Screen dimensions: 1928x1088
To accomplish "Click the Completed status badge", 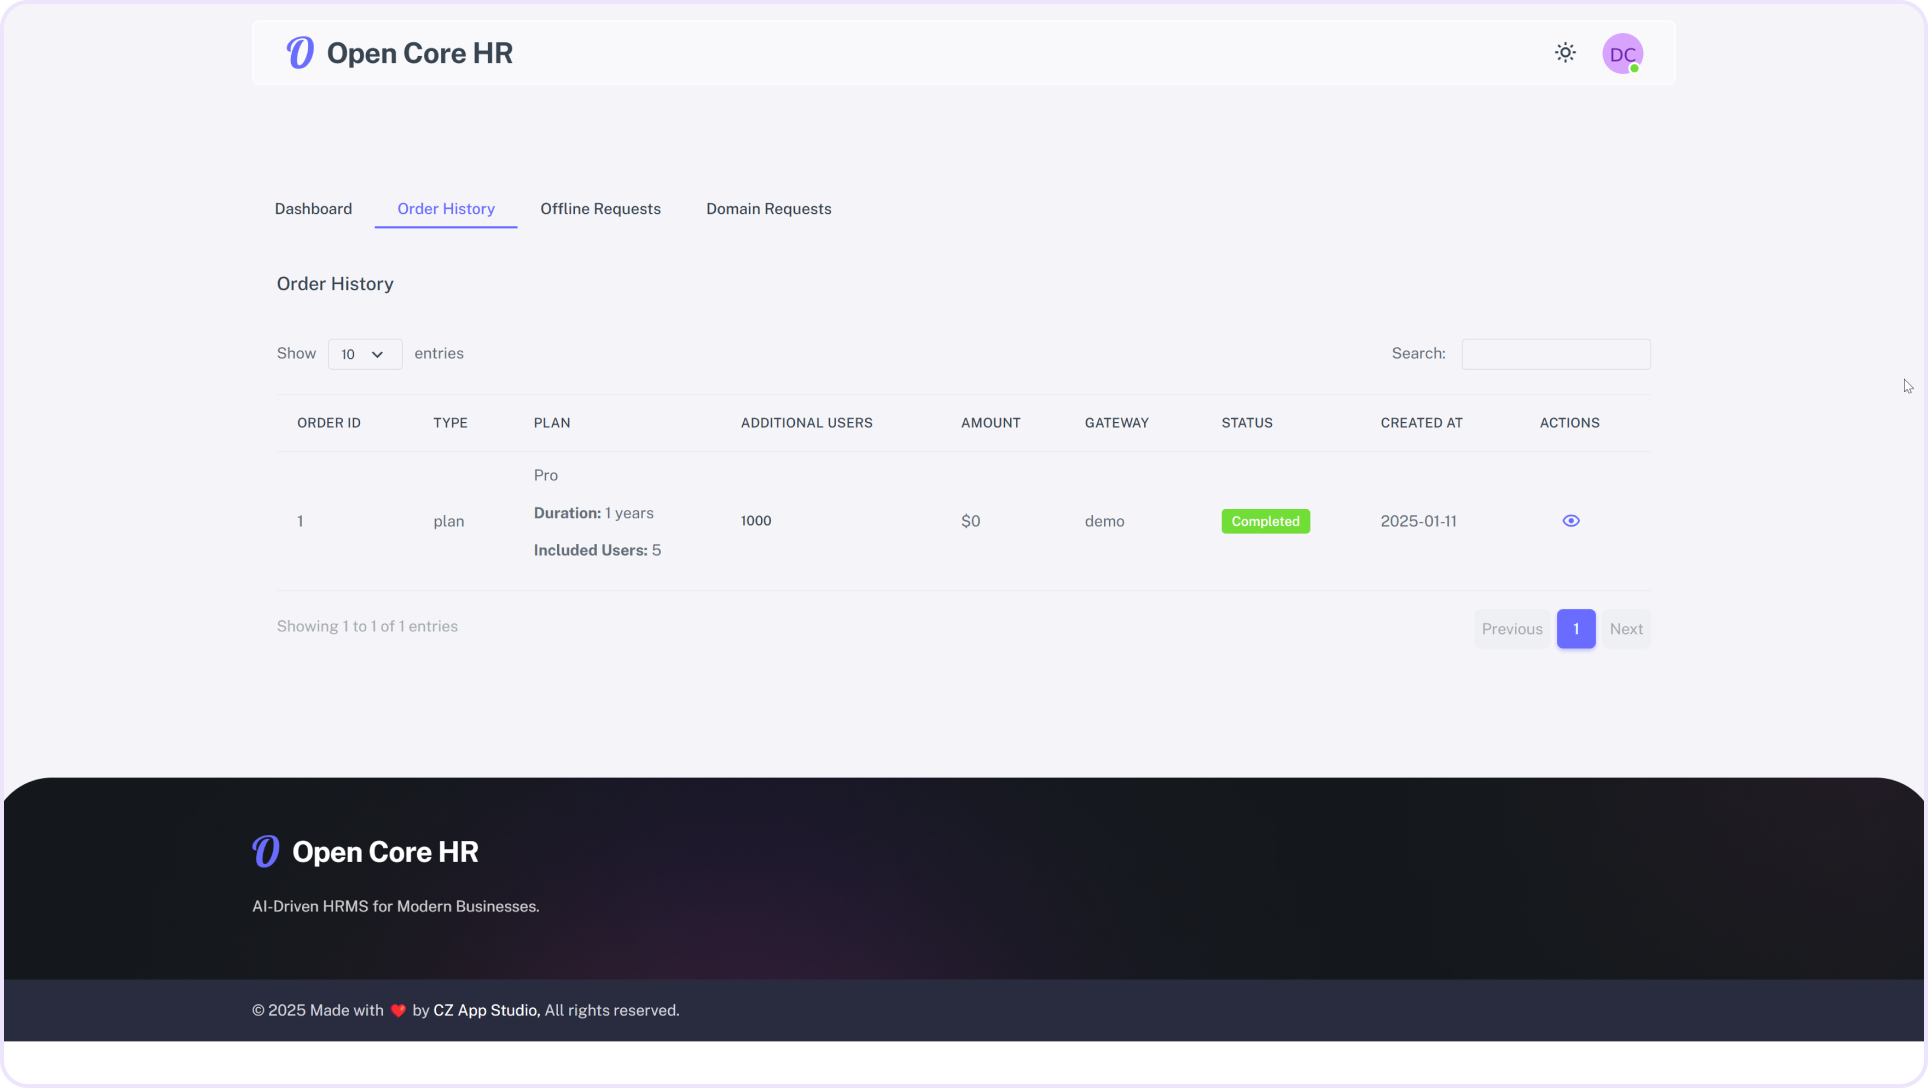I will 1265,521.
